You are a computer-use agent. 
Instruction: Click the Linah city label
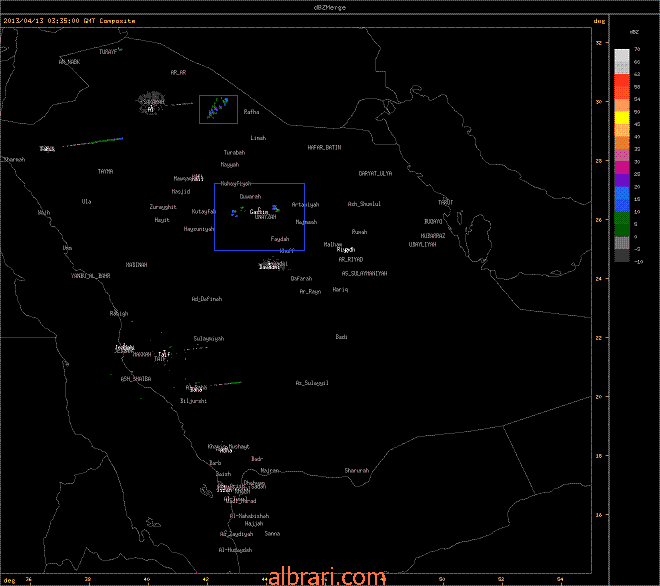(x=258, y=138)
